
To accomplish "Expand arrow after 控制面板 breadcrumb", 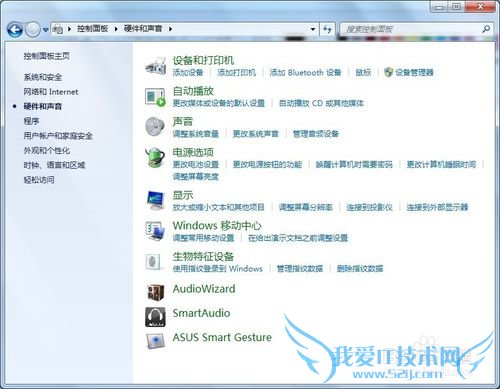I will coord(116,29).
